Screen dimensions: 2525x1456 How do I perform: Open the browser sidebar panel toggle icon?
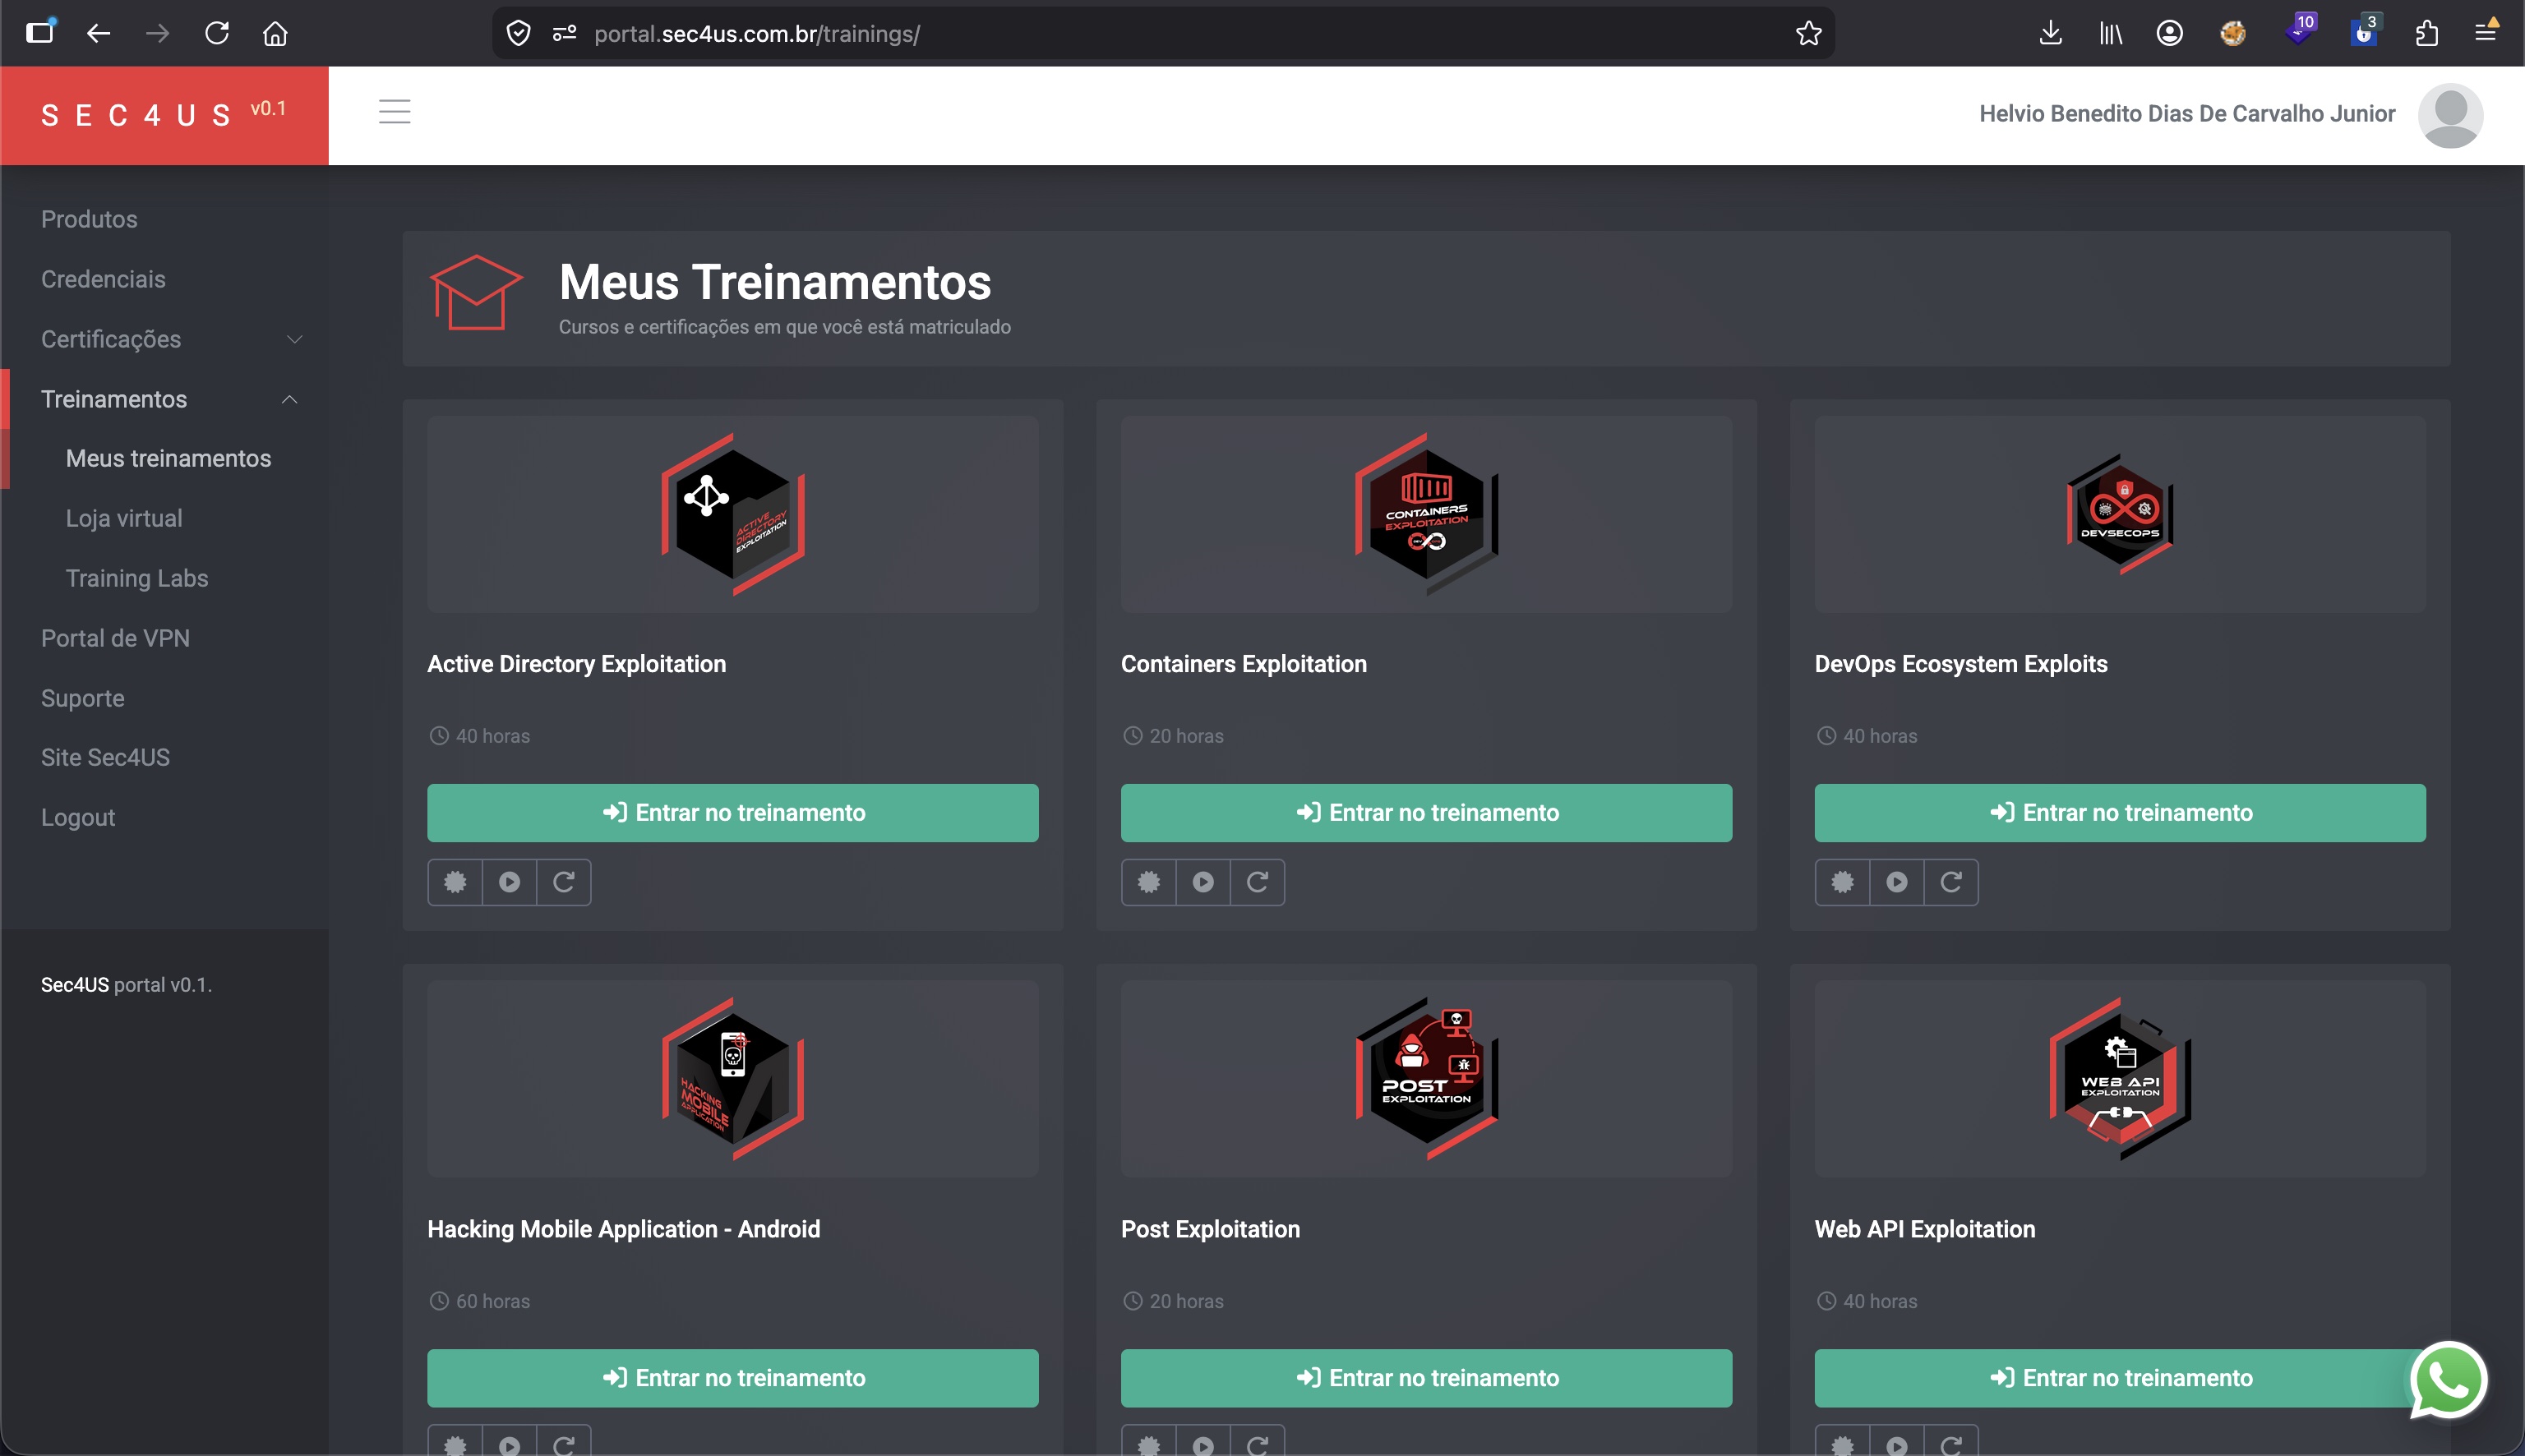click(40, 32)
